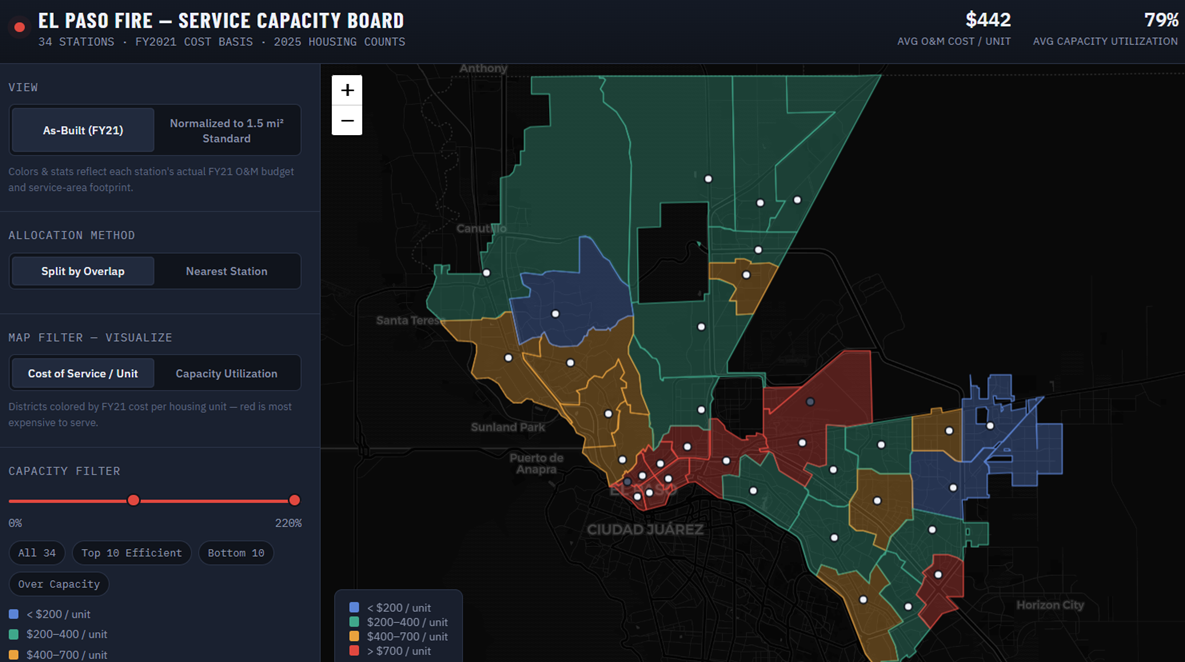Click the Horizon City map label
This screenshot has height=662, width=1185.
(1050, 605)
